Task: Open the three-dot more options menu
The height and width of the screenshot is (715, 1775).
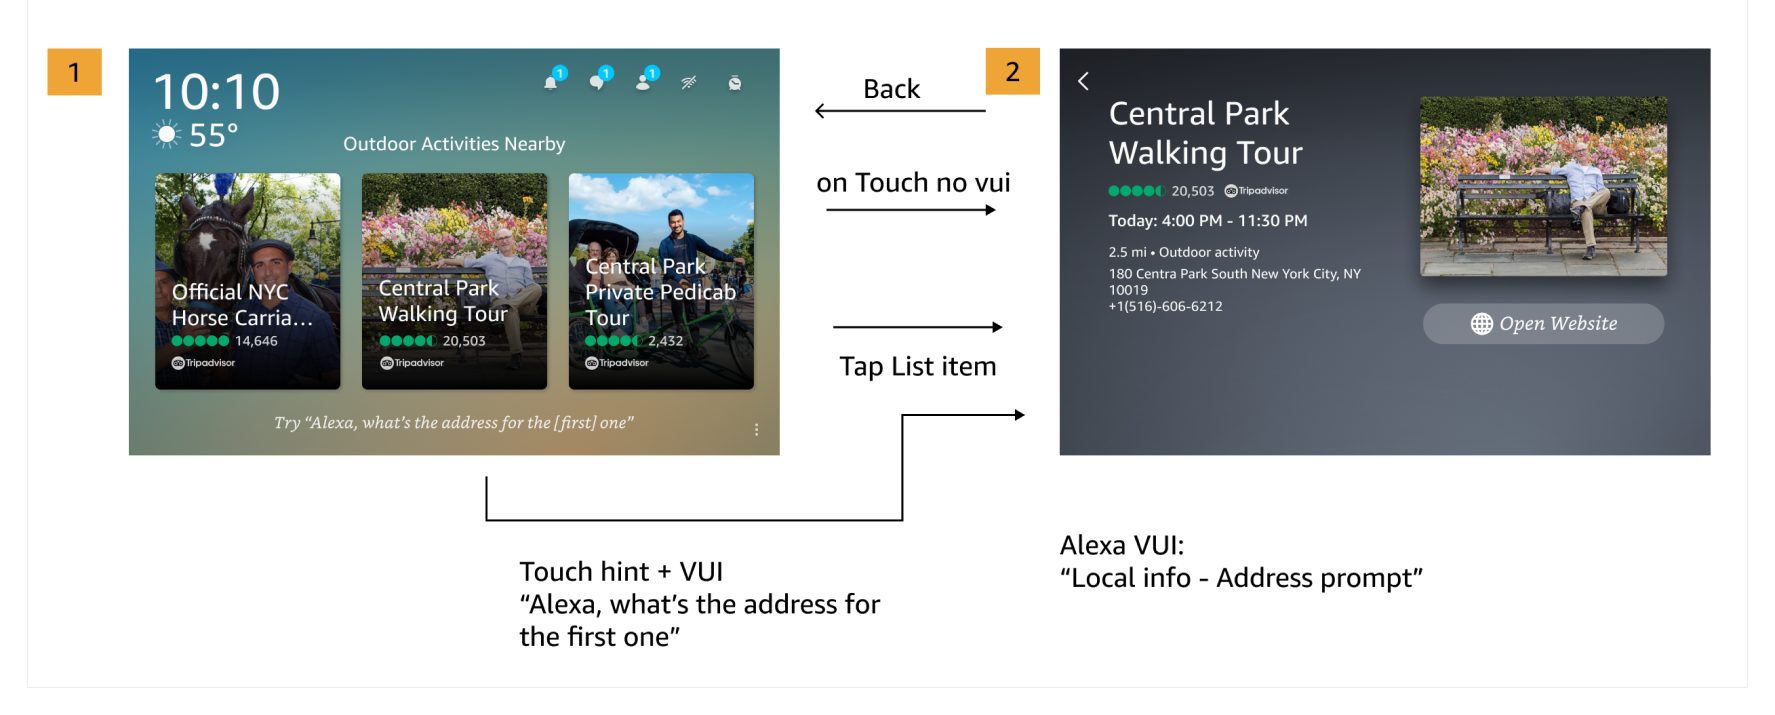Action: coord(756,429)
